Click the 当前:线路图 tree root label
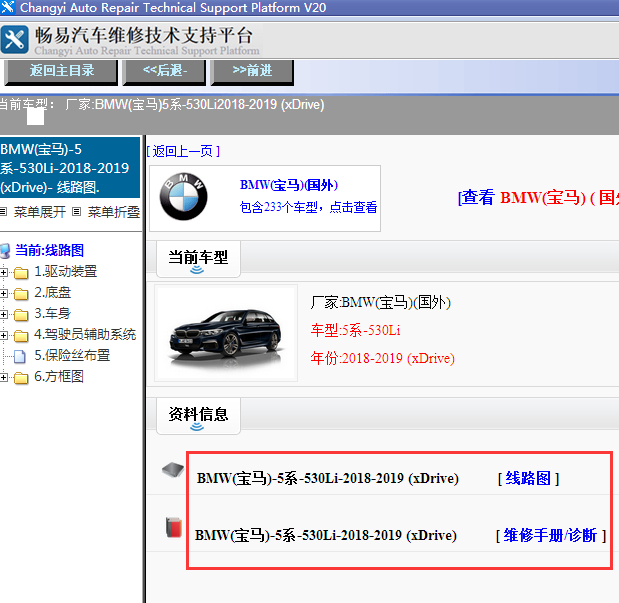This screenshot has width=619, height=603. [x=49, y=250]
